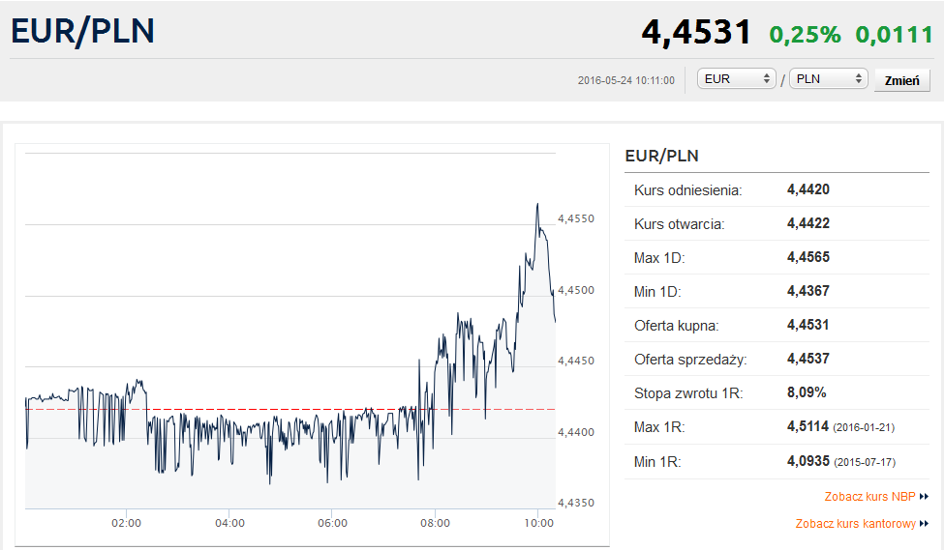Click the 08:00 time axis label
The width and height of the screenshot is (945, 550).
point(435,523)
